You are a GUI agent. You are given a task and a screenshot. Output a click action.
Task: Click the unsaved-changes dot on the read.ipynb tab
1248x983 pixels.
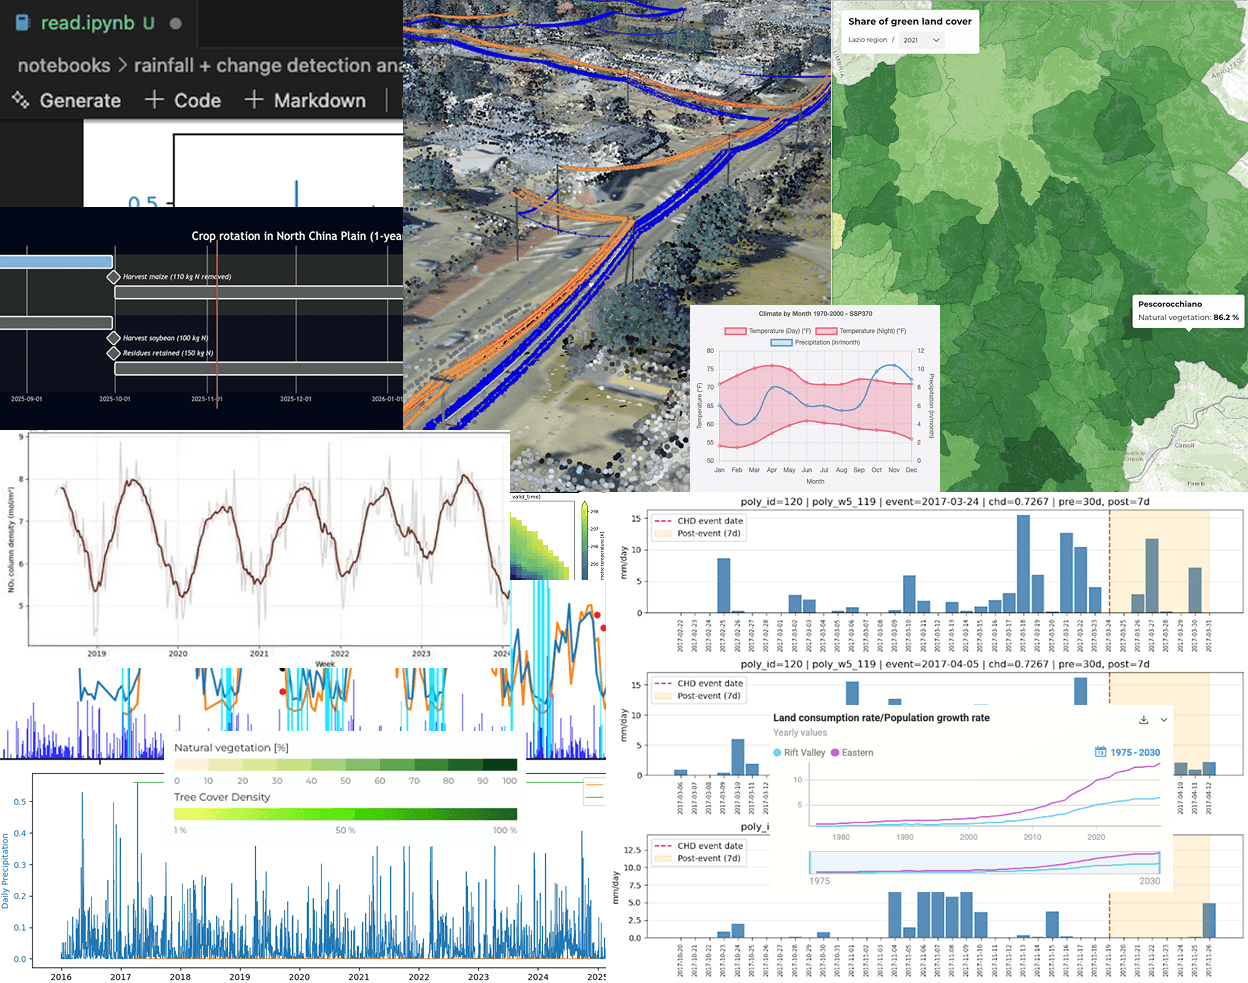pos(173,22)
